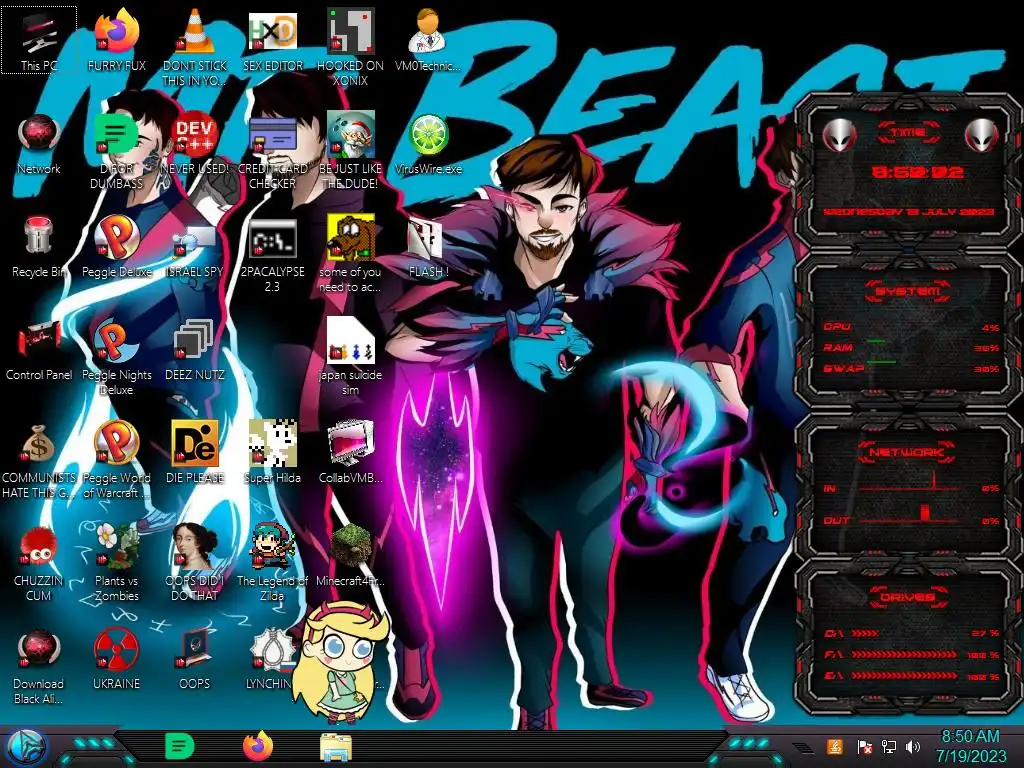1024x768 pixels.
Task: Launch The Legend of Zilda
Action: click(x=273, y=564)
